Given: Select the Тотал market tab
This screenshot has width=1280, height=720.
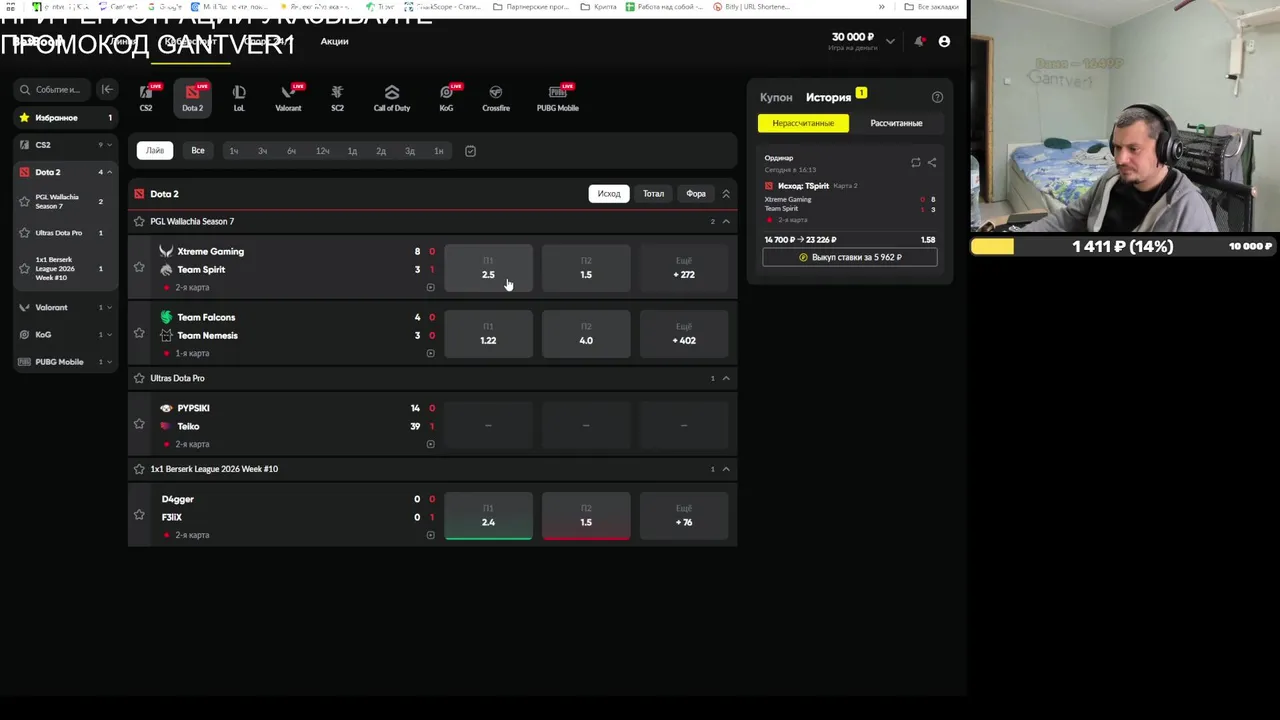Looking at the screenshot, I should pos(653,194).
